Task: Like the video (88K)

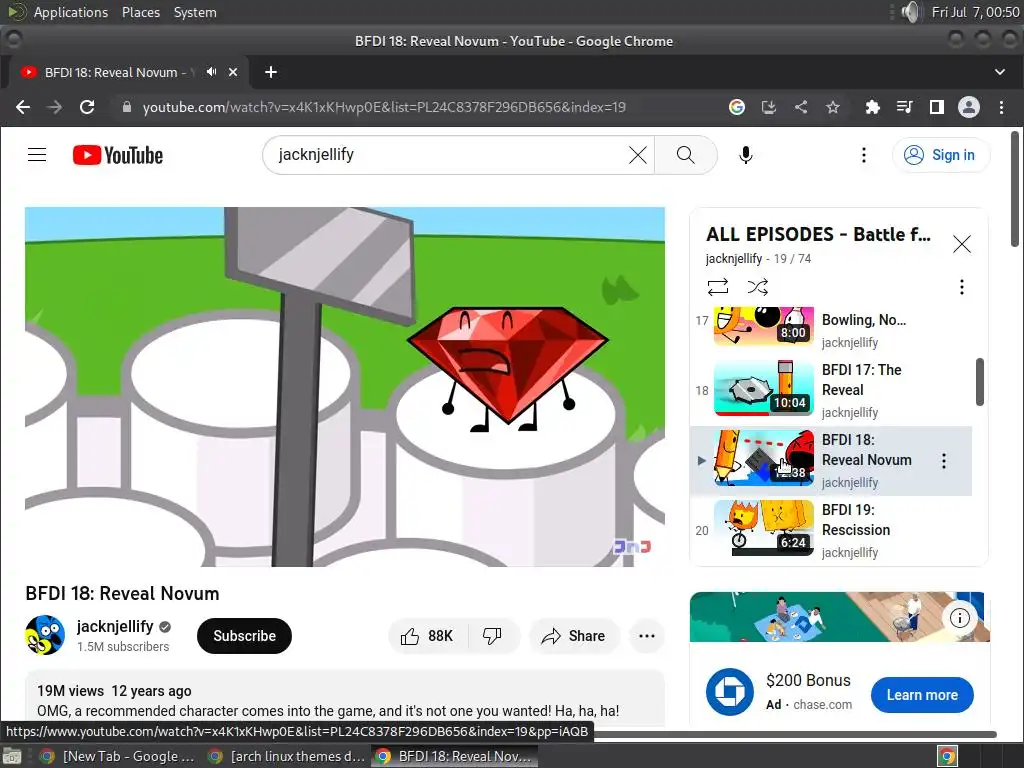Action: click(426, 636)
